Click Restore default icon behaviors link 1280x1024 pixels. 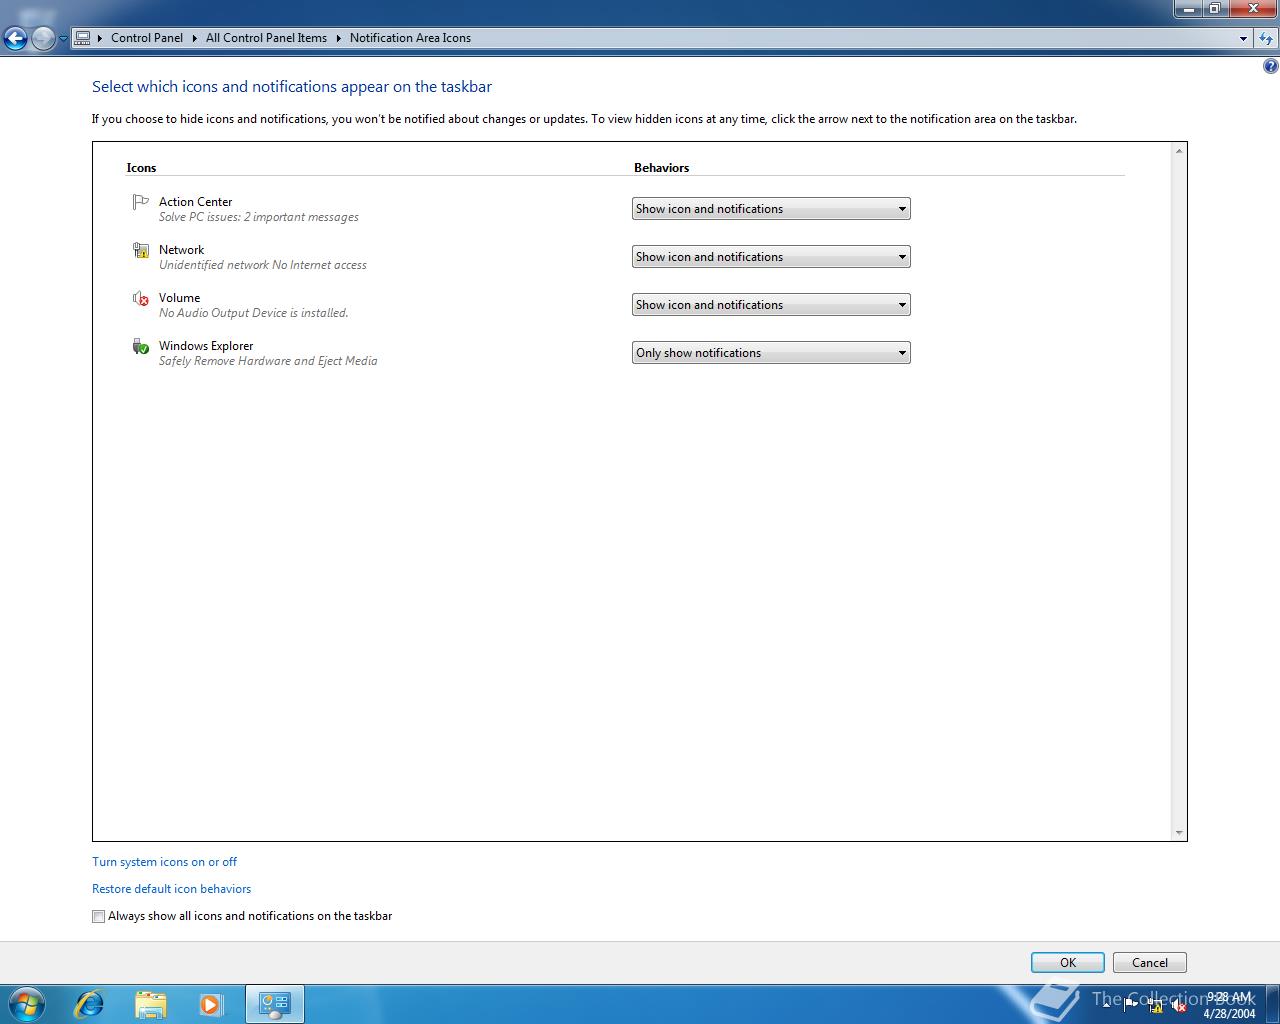tap(171, 889)
